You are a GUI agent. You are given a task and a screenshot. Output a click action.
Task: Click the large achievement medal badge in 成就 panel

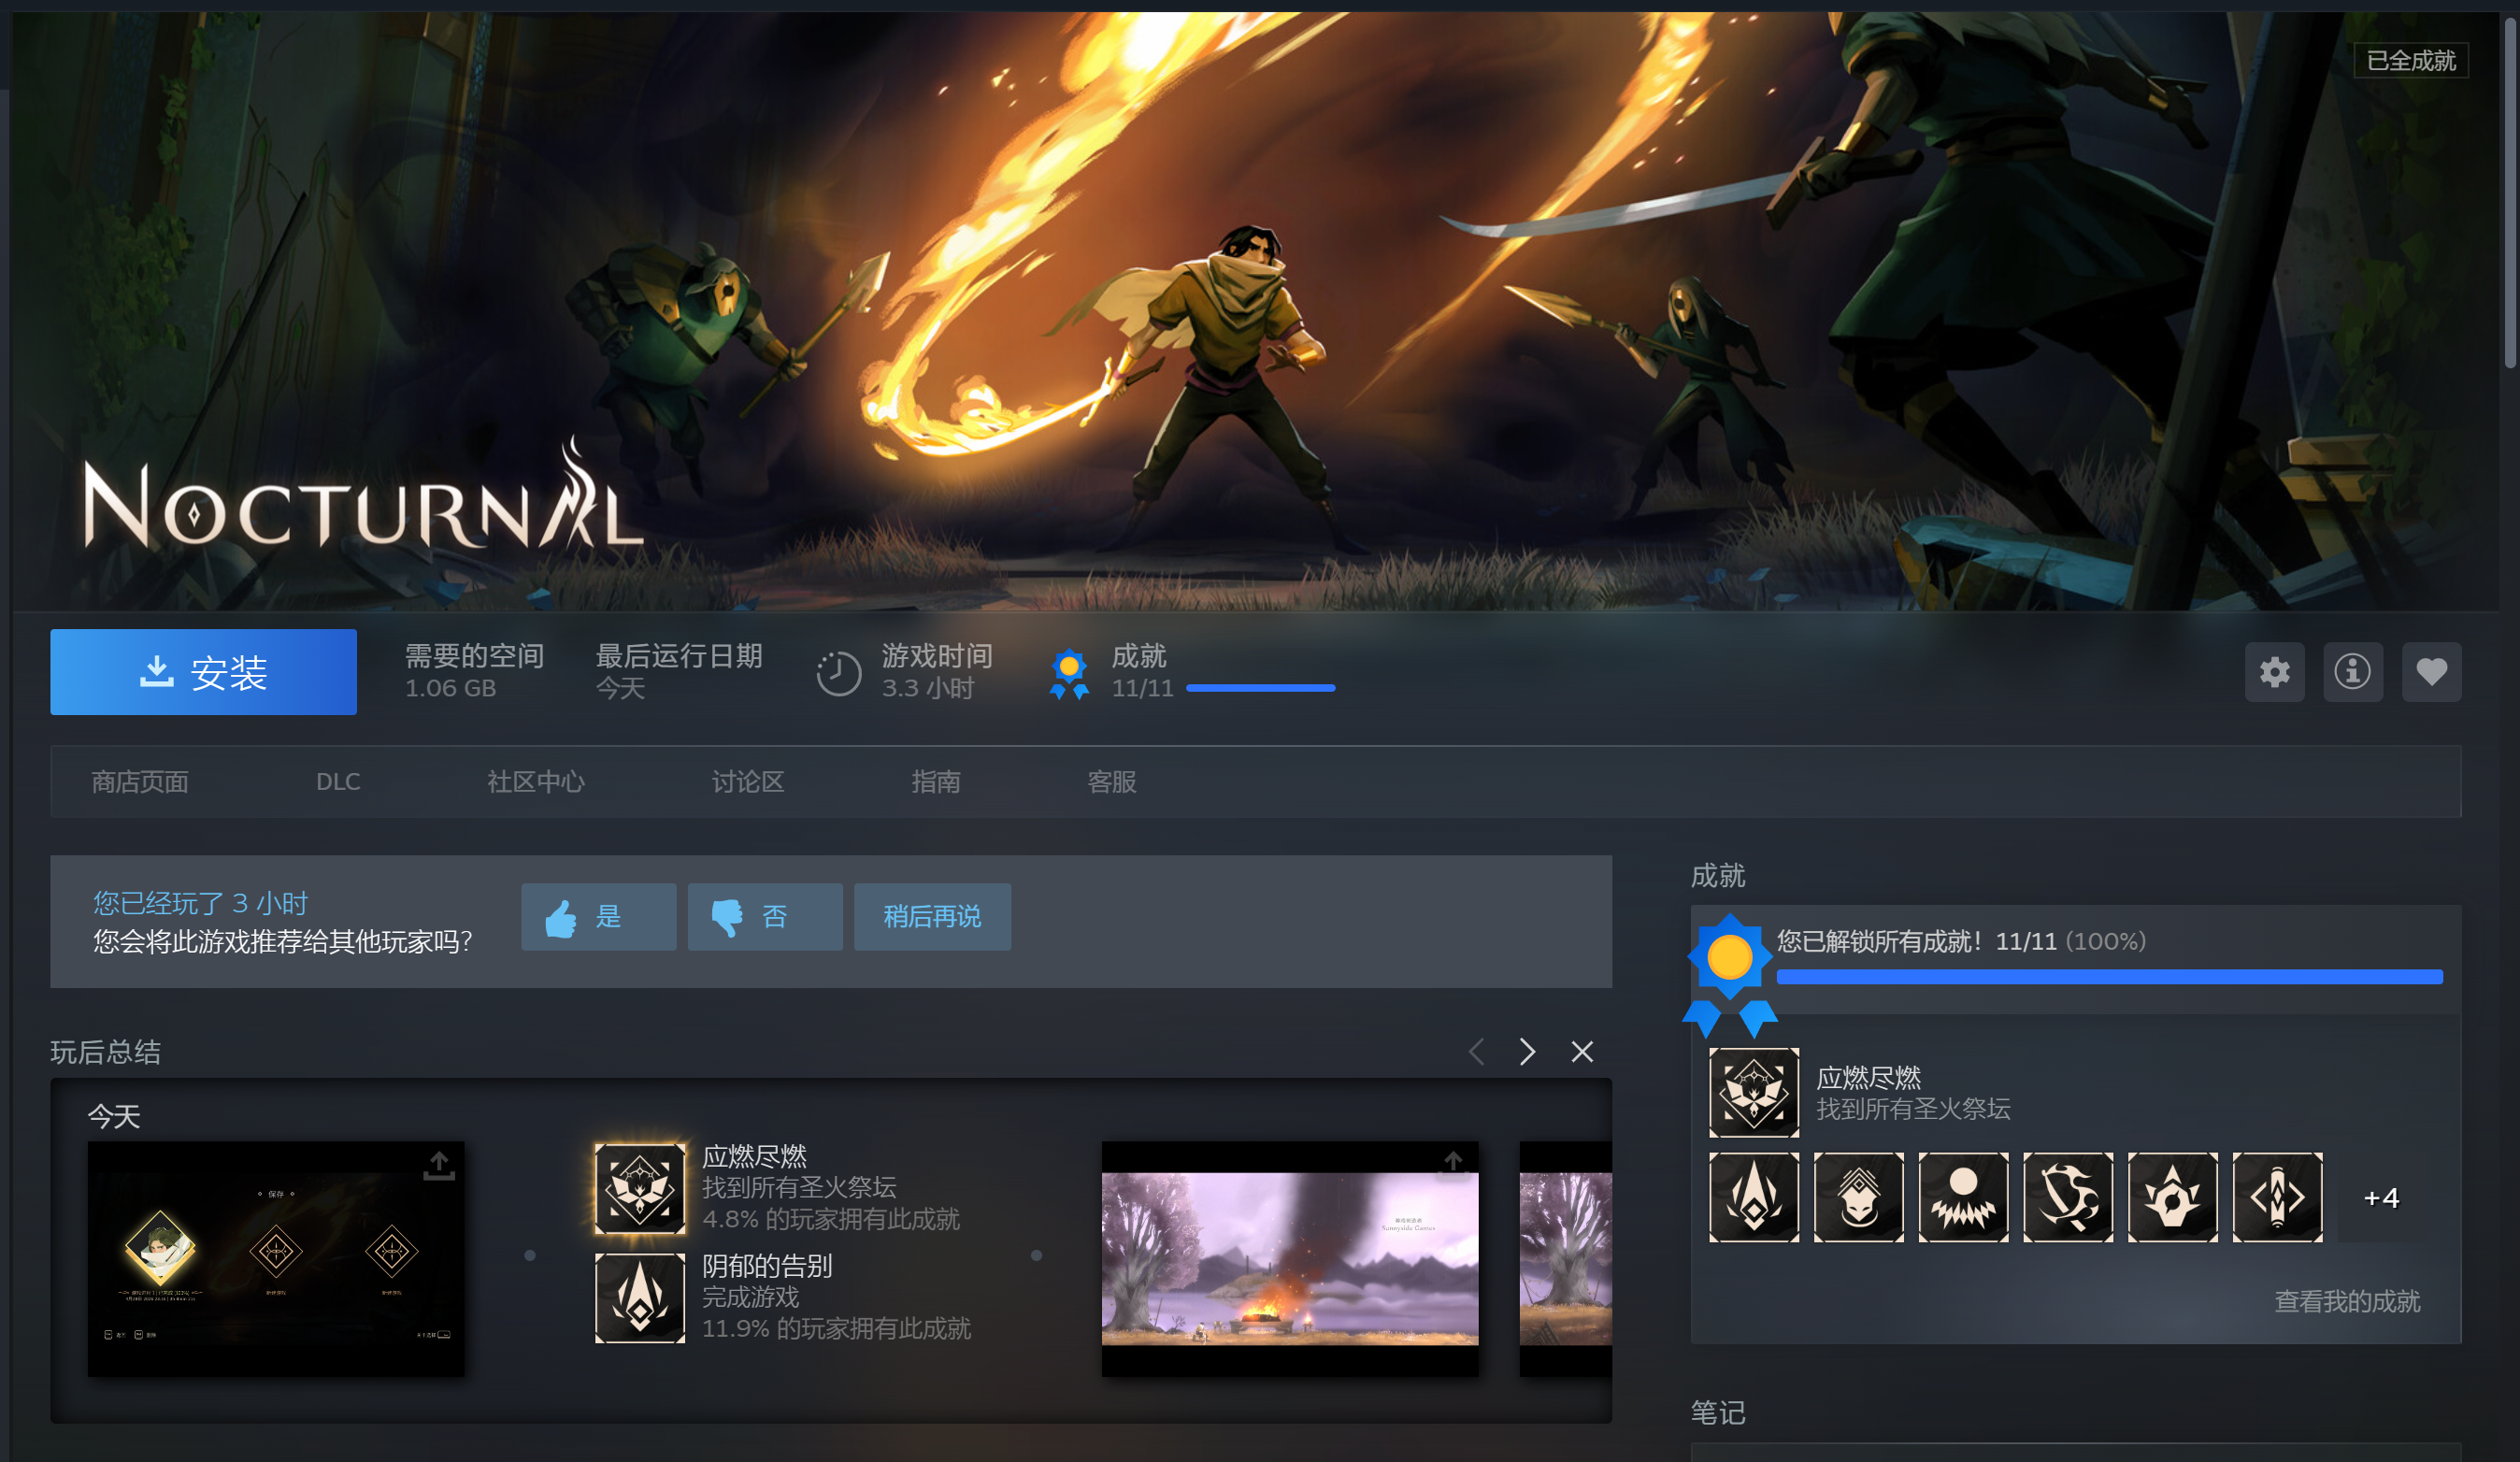click(1730, 974)
